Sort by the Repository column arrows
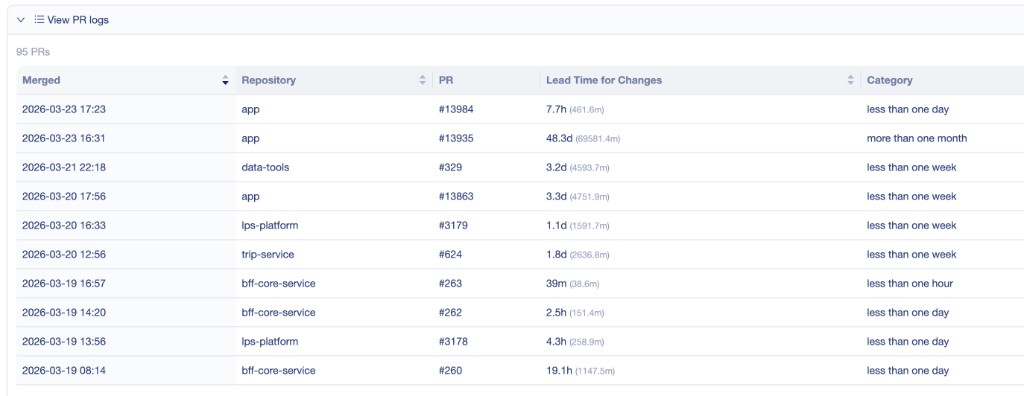 click(x=423, y=80)
